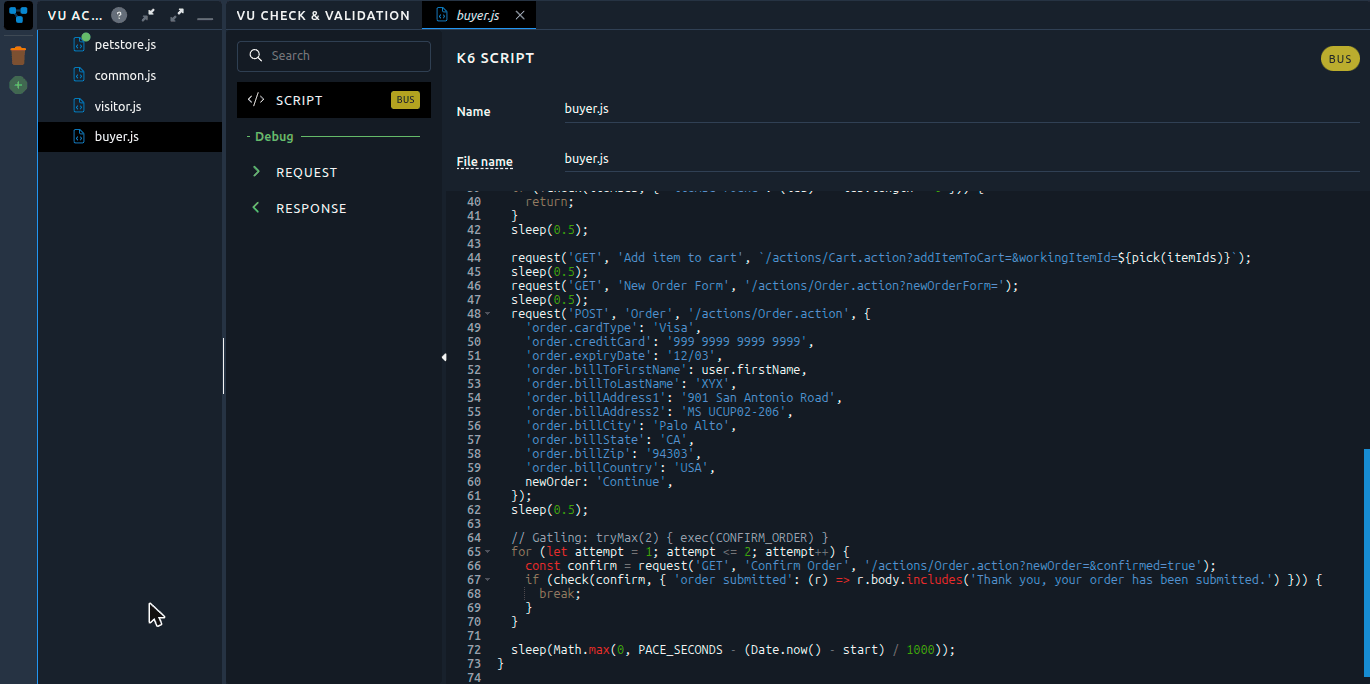Click line number 44 in gutter
This screenshot has height=684, width=1370.
(x=474, y=258)
